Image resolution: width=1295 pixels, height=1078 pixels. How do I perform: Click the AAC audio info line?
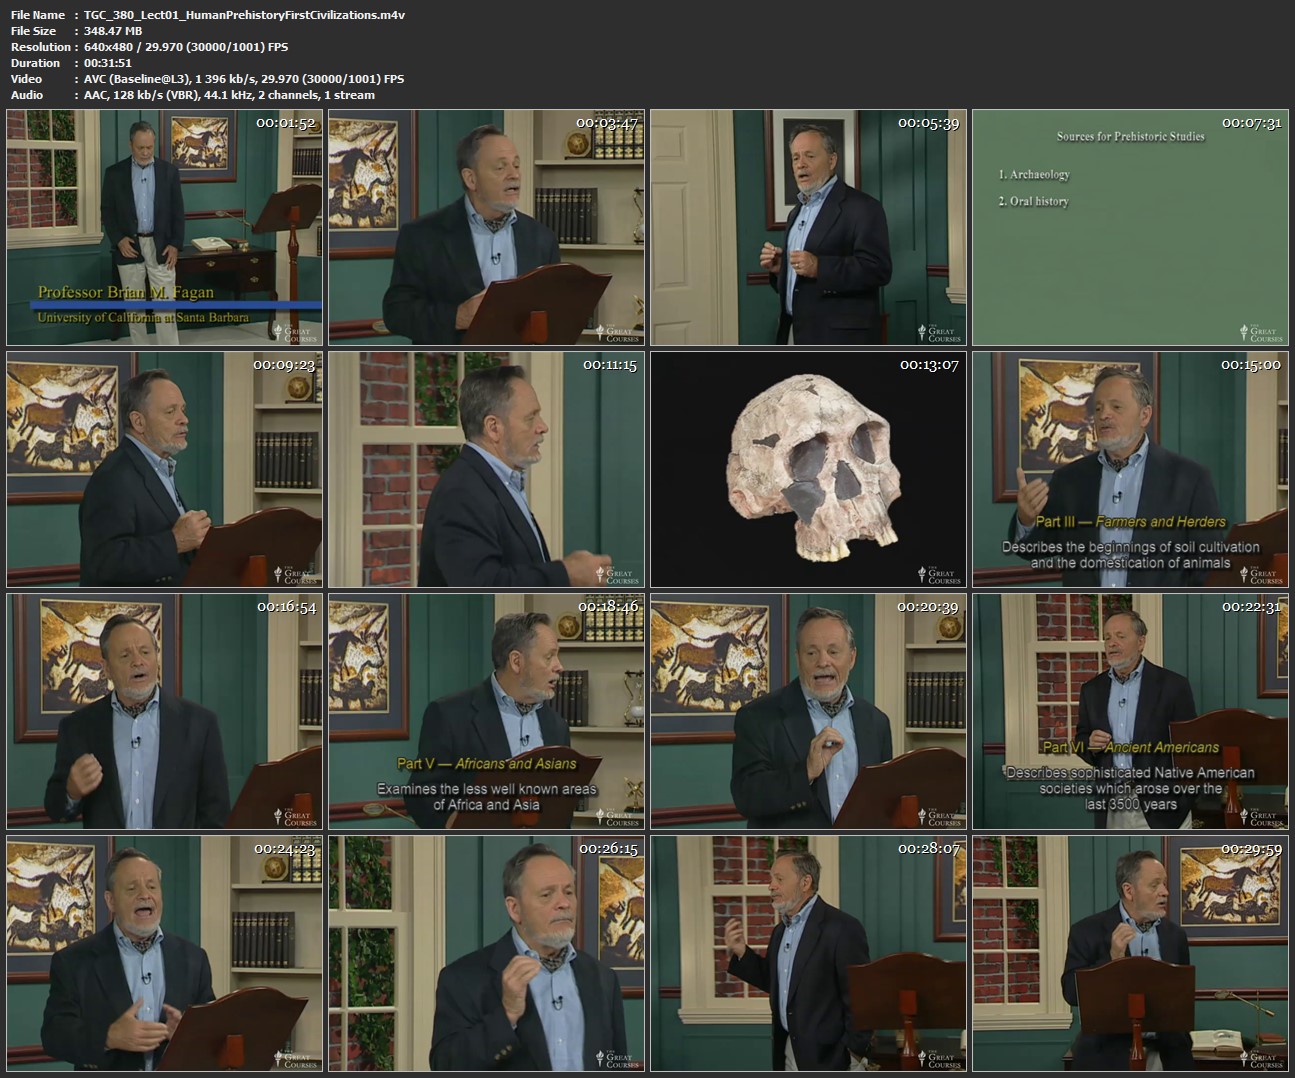coord(229,95)
